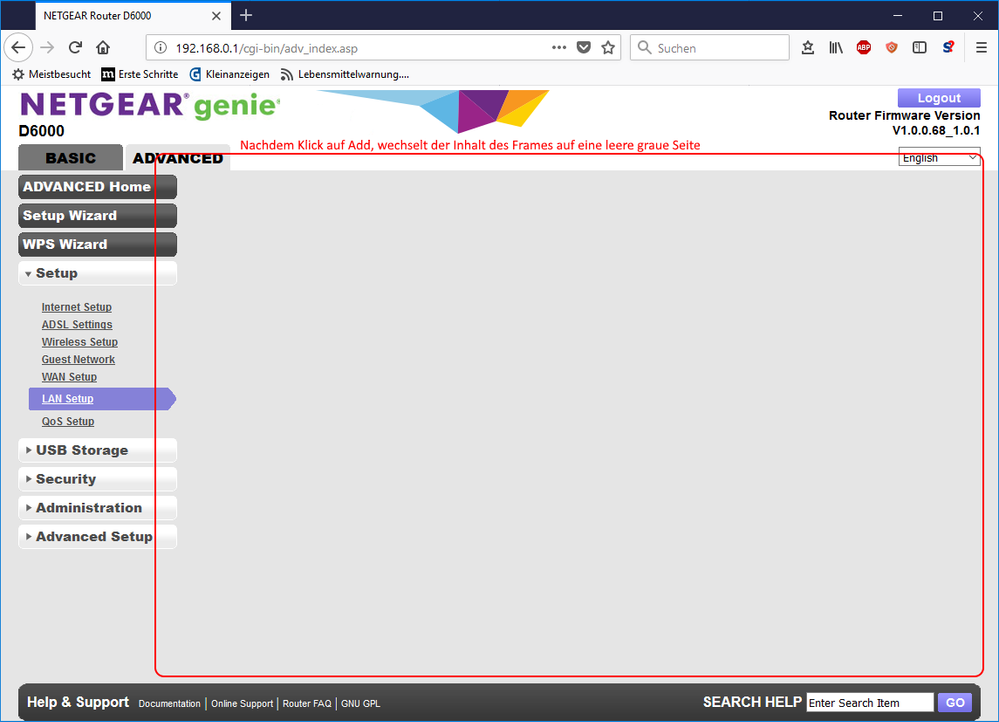Open Internet Setup link
999x722 pixels.
pyautogui.click(x=76, y=307)
